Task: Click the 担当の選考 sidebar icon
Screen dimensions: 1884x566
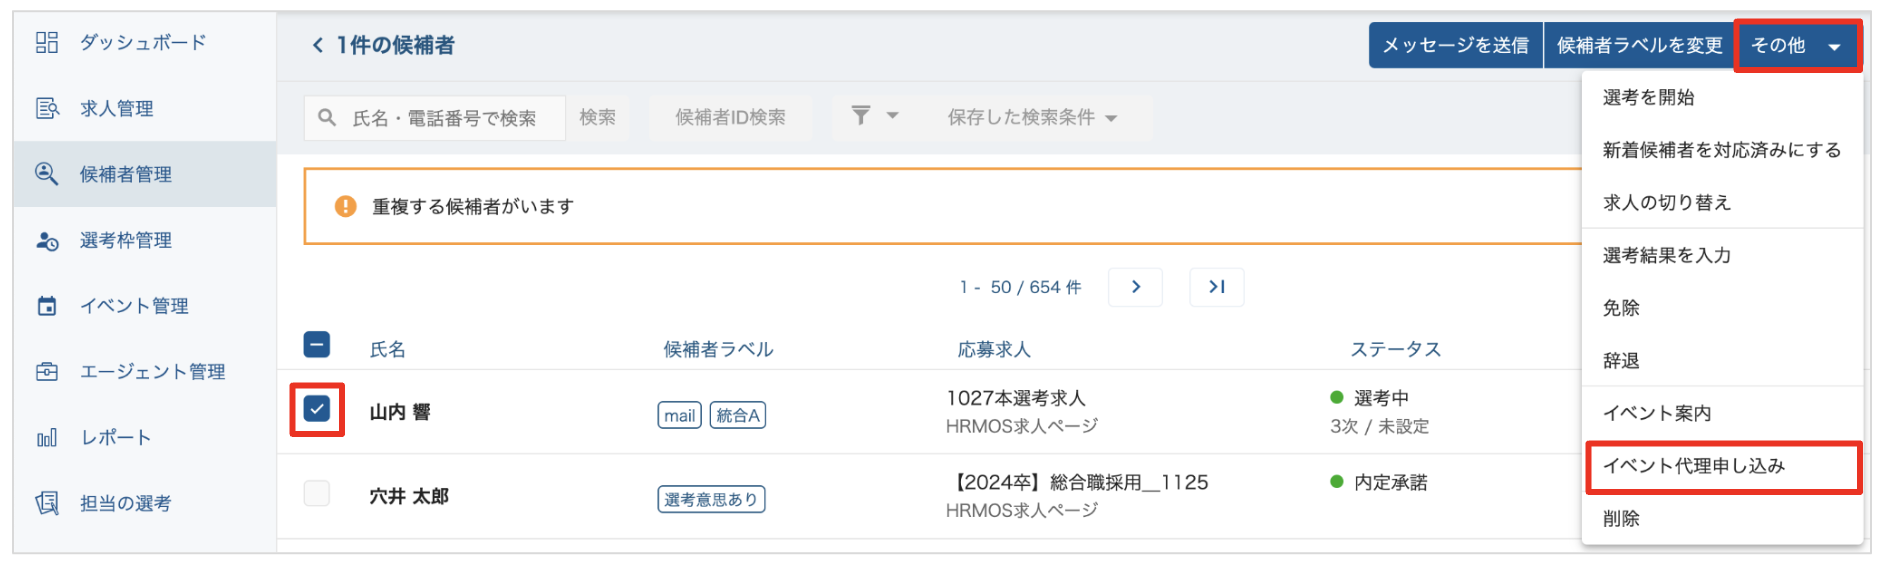Action: [47, 503]
